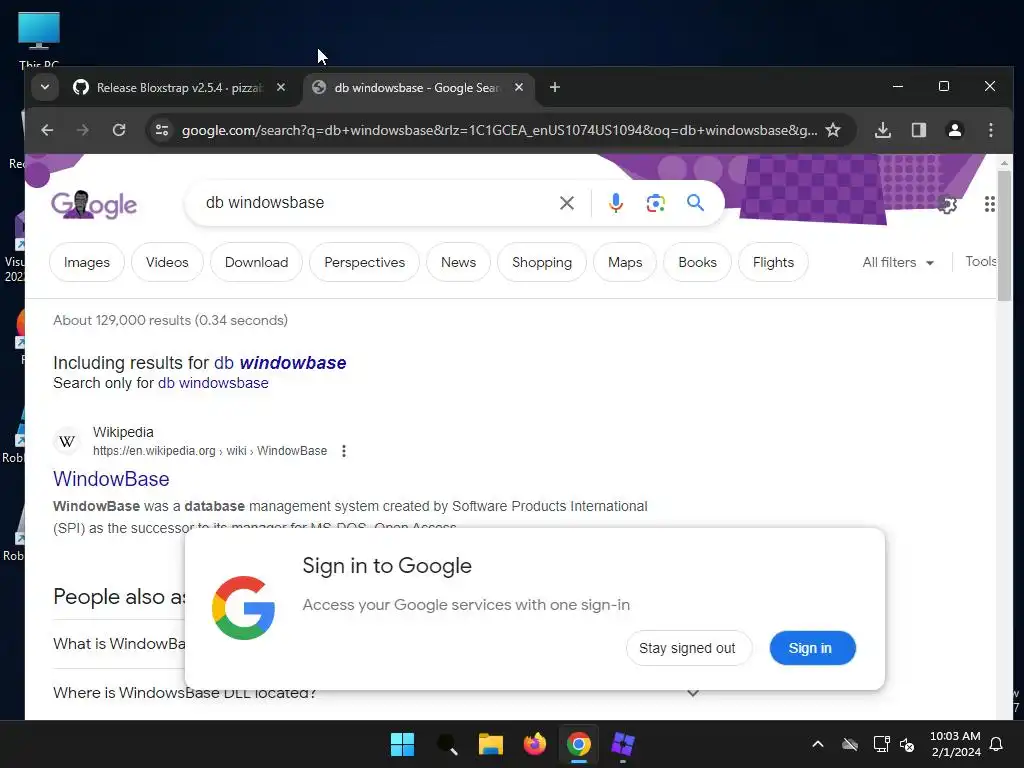
Task: Submit search with magnifier icon
Action: coord(696,202)
